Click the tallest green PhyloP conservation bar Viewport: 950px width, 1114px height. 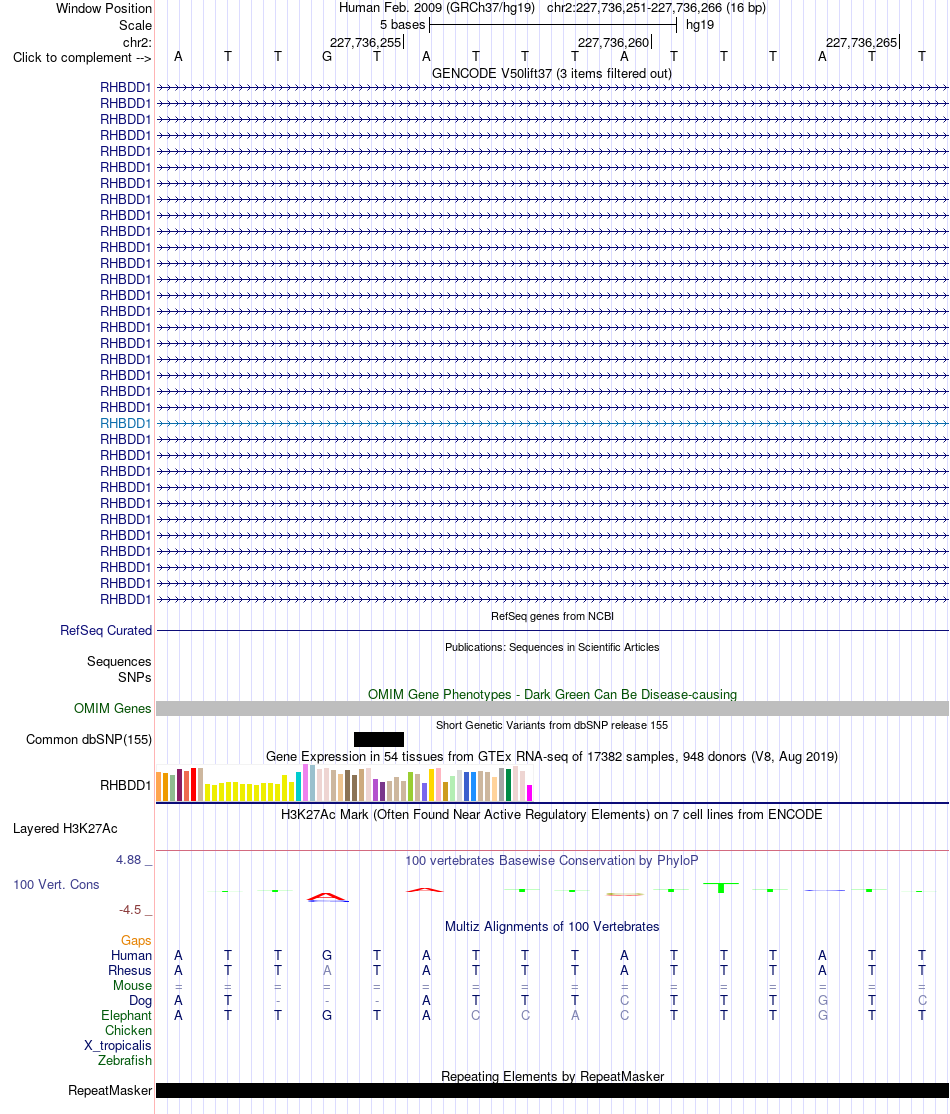pos(721,888)
